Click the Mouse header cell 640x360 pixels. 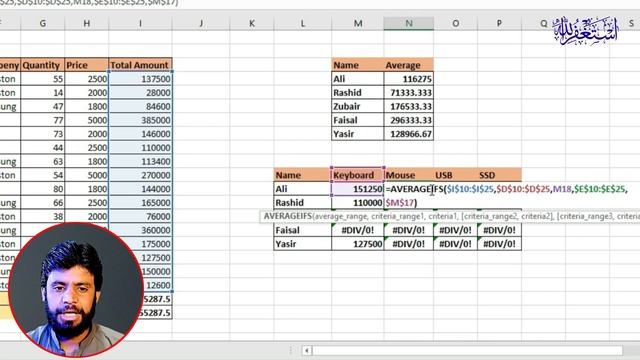pos(409,175)
